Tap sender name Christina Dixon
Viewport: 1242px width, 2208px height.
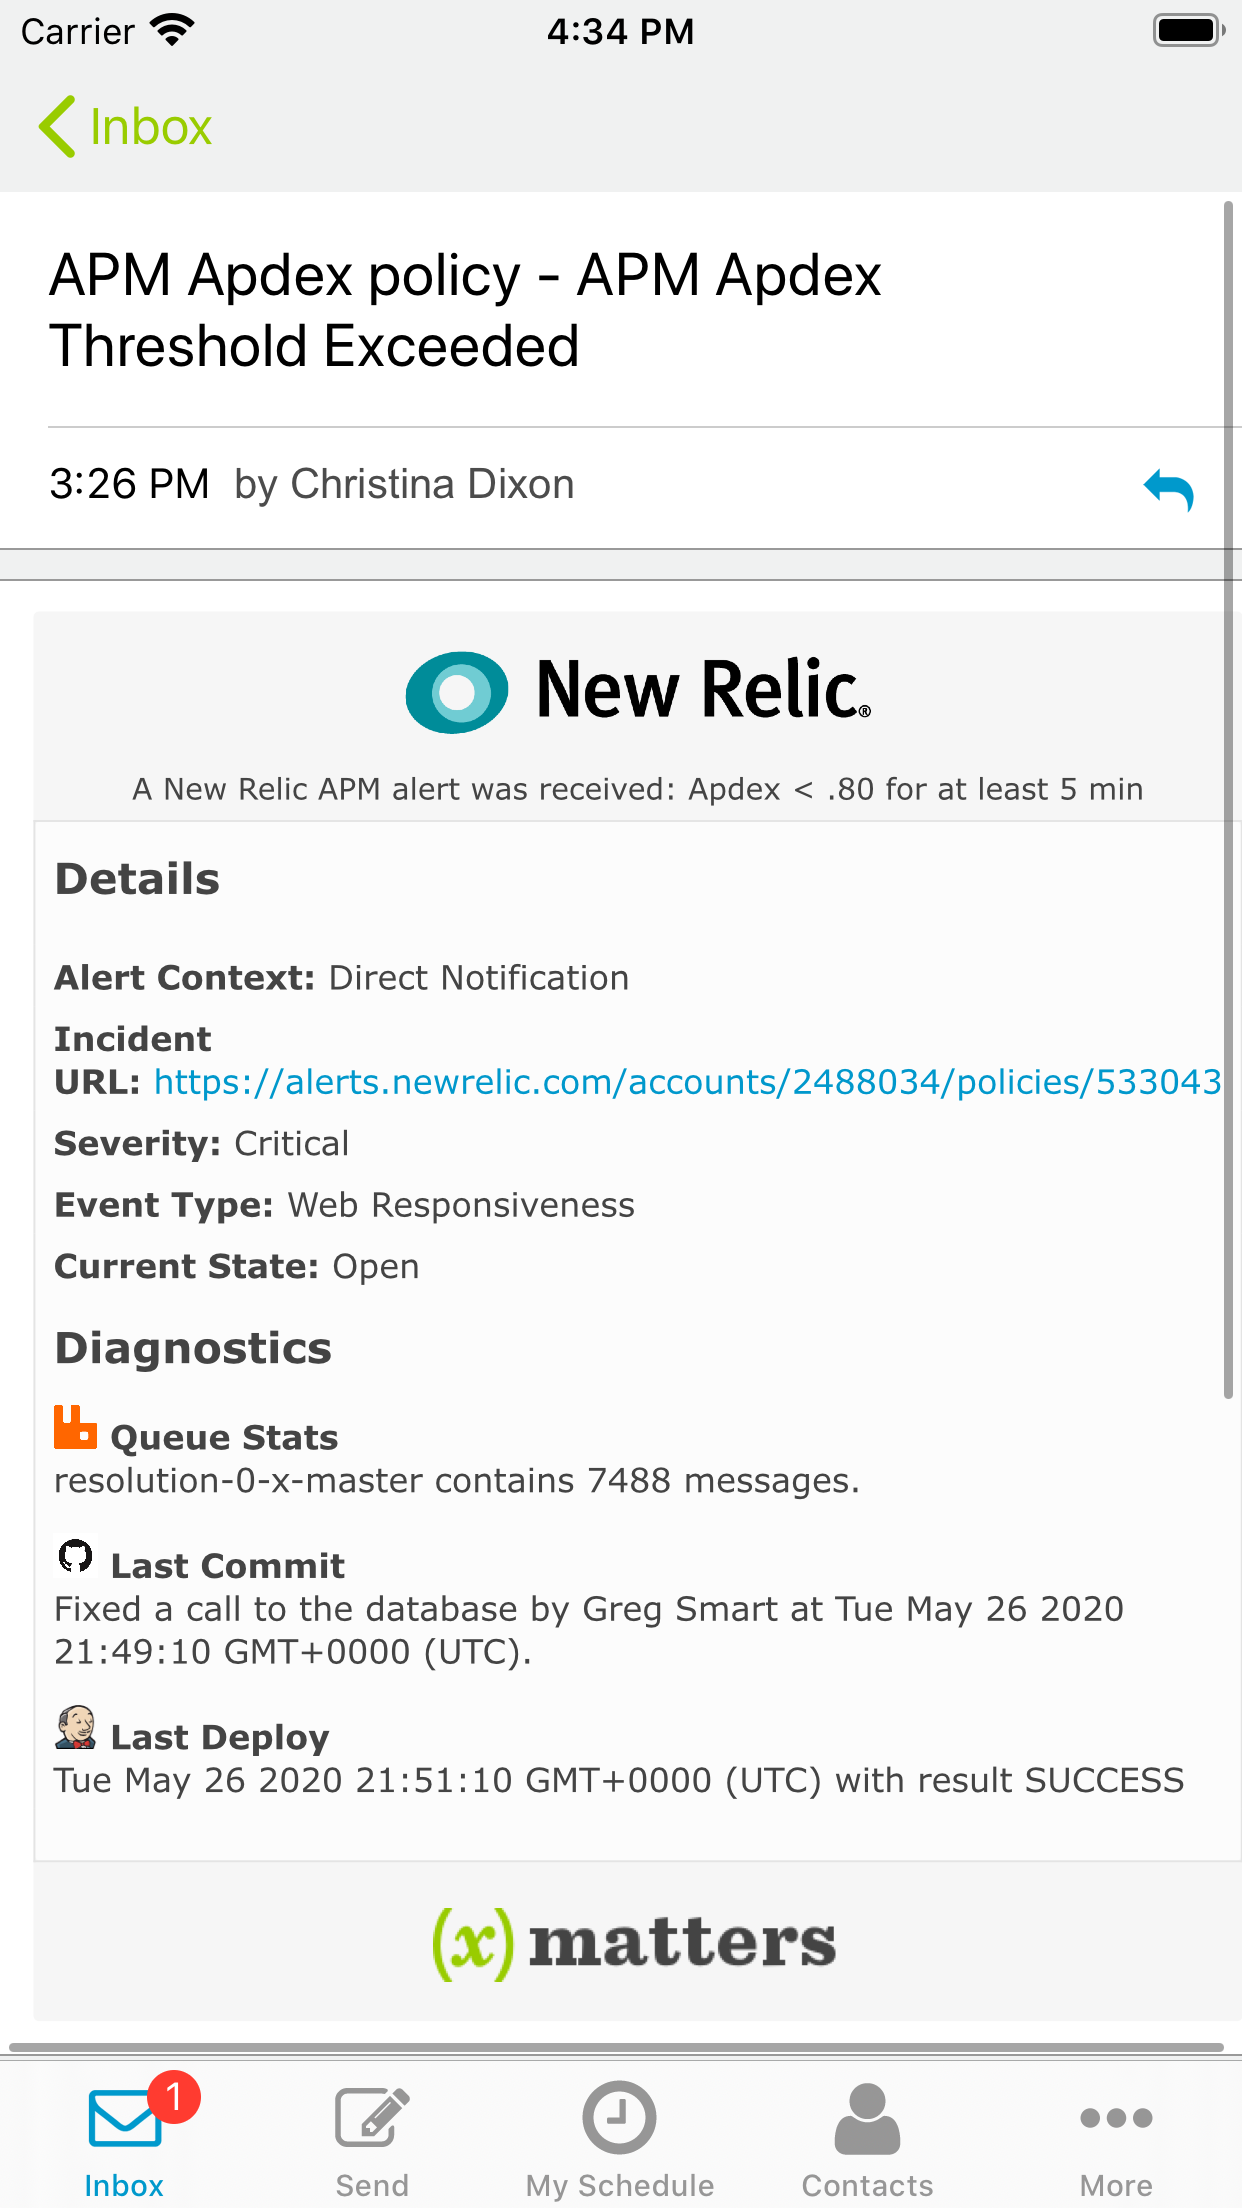[x=432, y=484]
